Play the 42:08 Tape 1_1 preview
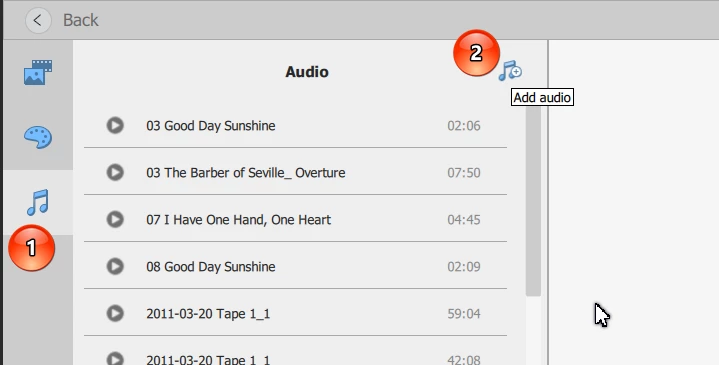The width and height of the screenshot is (719, 365). click(115, 359)
